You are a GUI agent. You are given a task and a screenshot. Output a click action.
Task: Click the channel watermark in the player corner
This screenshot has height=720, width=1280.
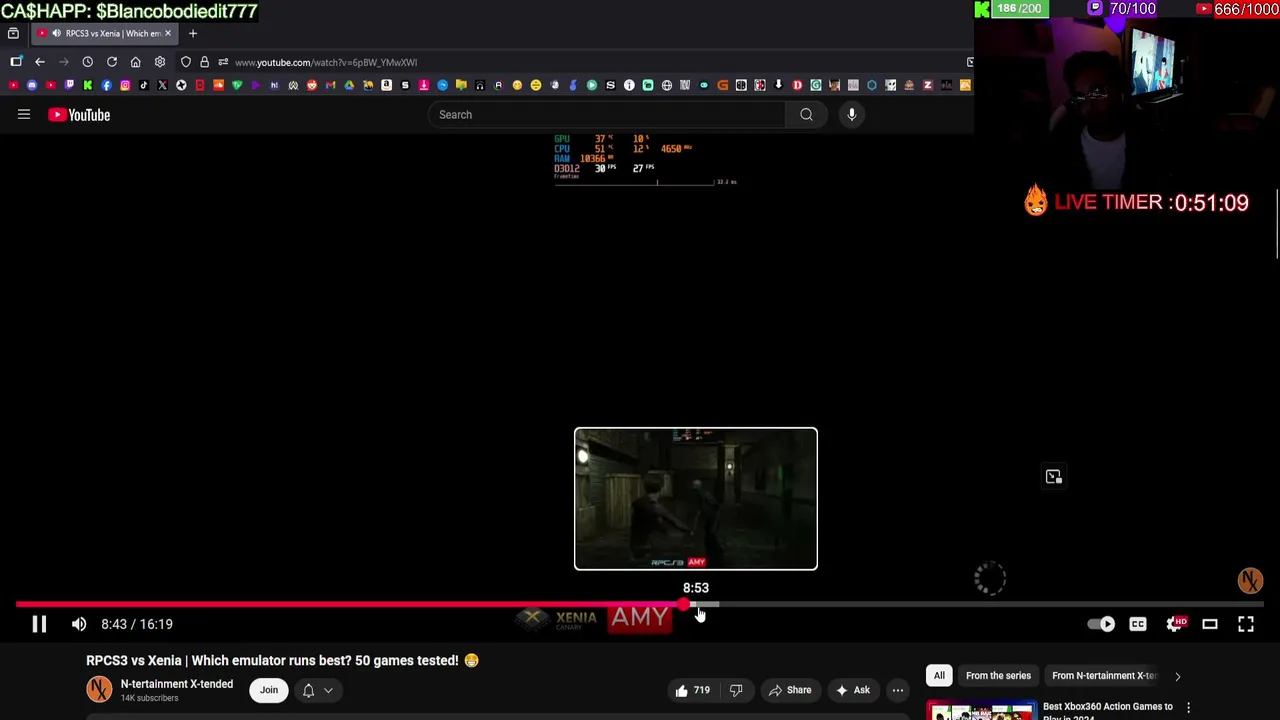pos(1250,581)
